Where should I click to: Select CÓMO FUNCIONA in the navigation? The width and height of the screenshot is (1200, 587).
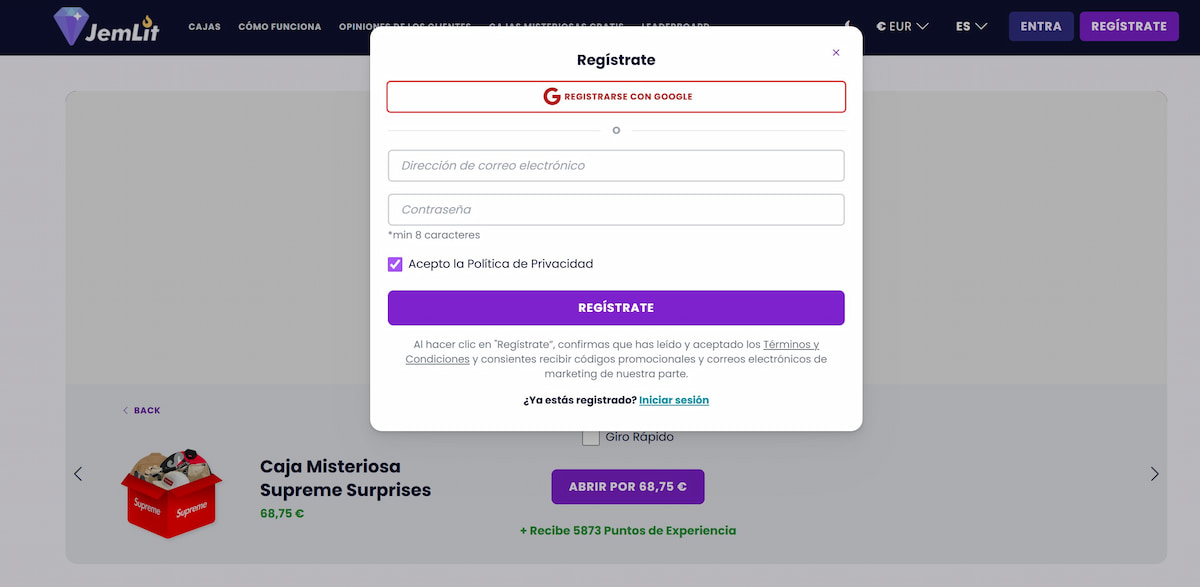click(280, 27)
